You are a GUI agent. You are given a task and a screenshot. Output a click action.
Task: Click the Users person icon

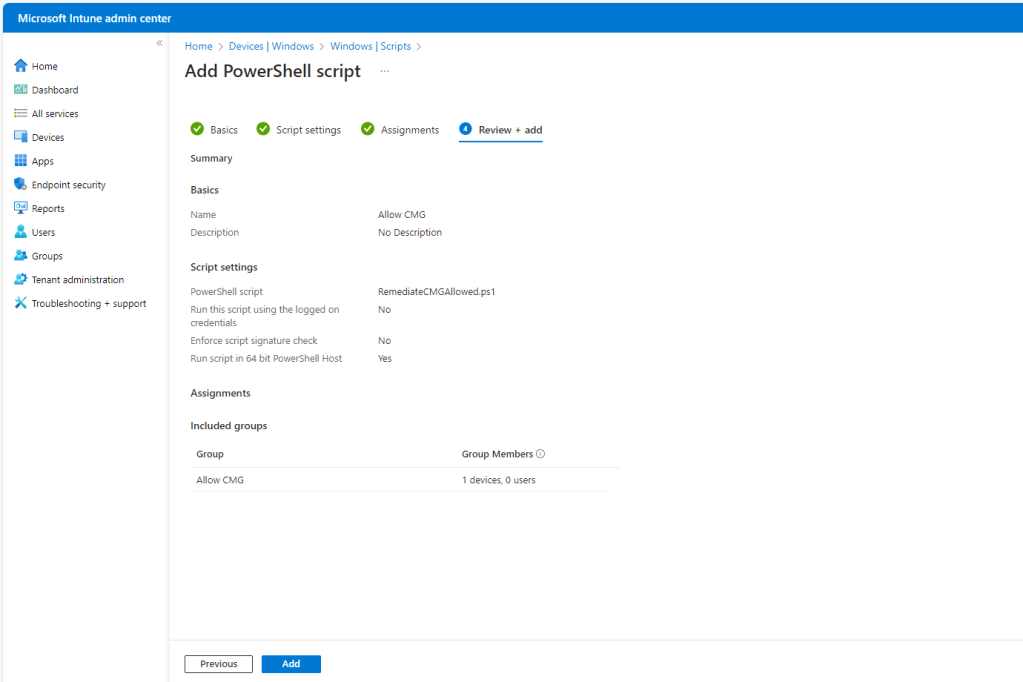[20, 232]
